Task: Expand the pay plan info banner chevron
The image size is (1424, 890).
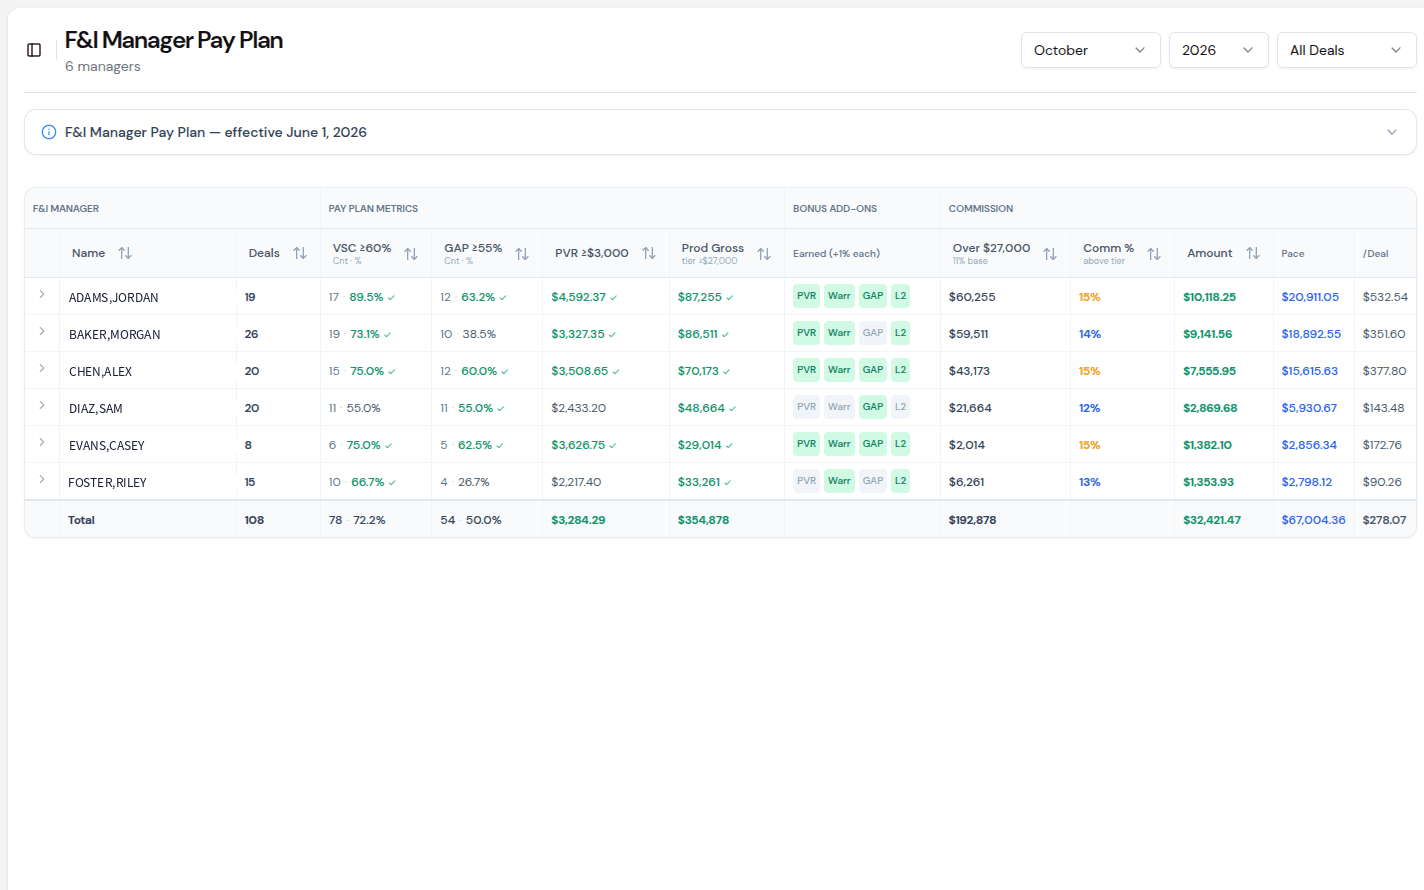Action: [1391, 132]
